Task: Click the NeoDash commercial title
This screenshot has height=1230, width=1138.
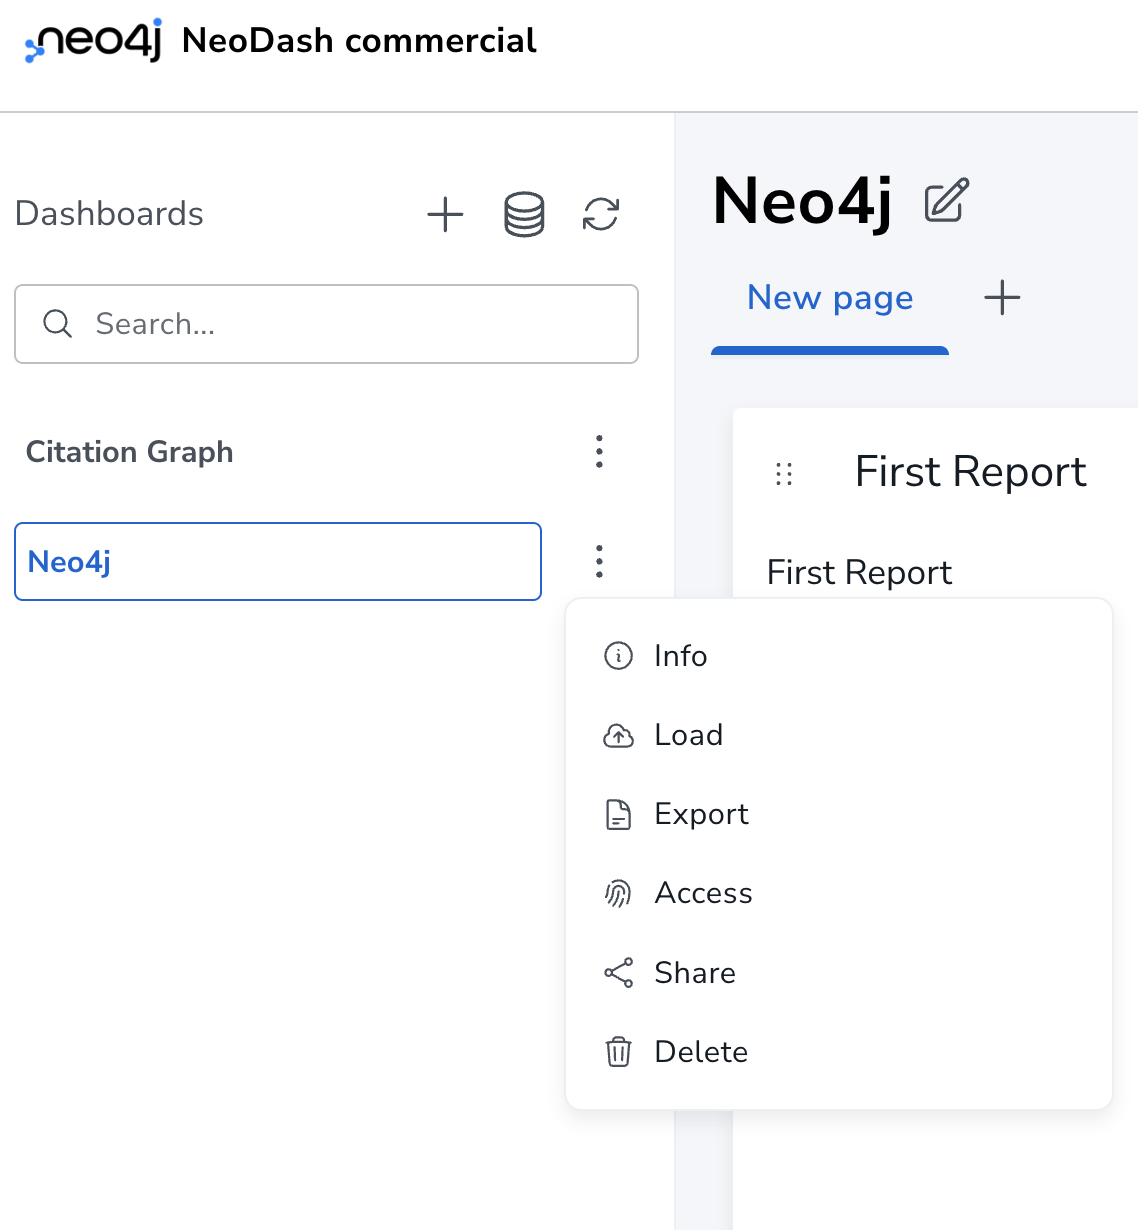Action: (359, 41)
